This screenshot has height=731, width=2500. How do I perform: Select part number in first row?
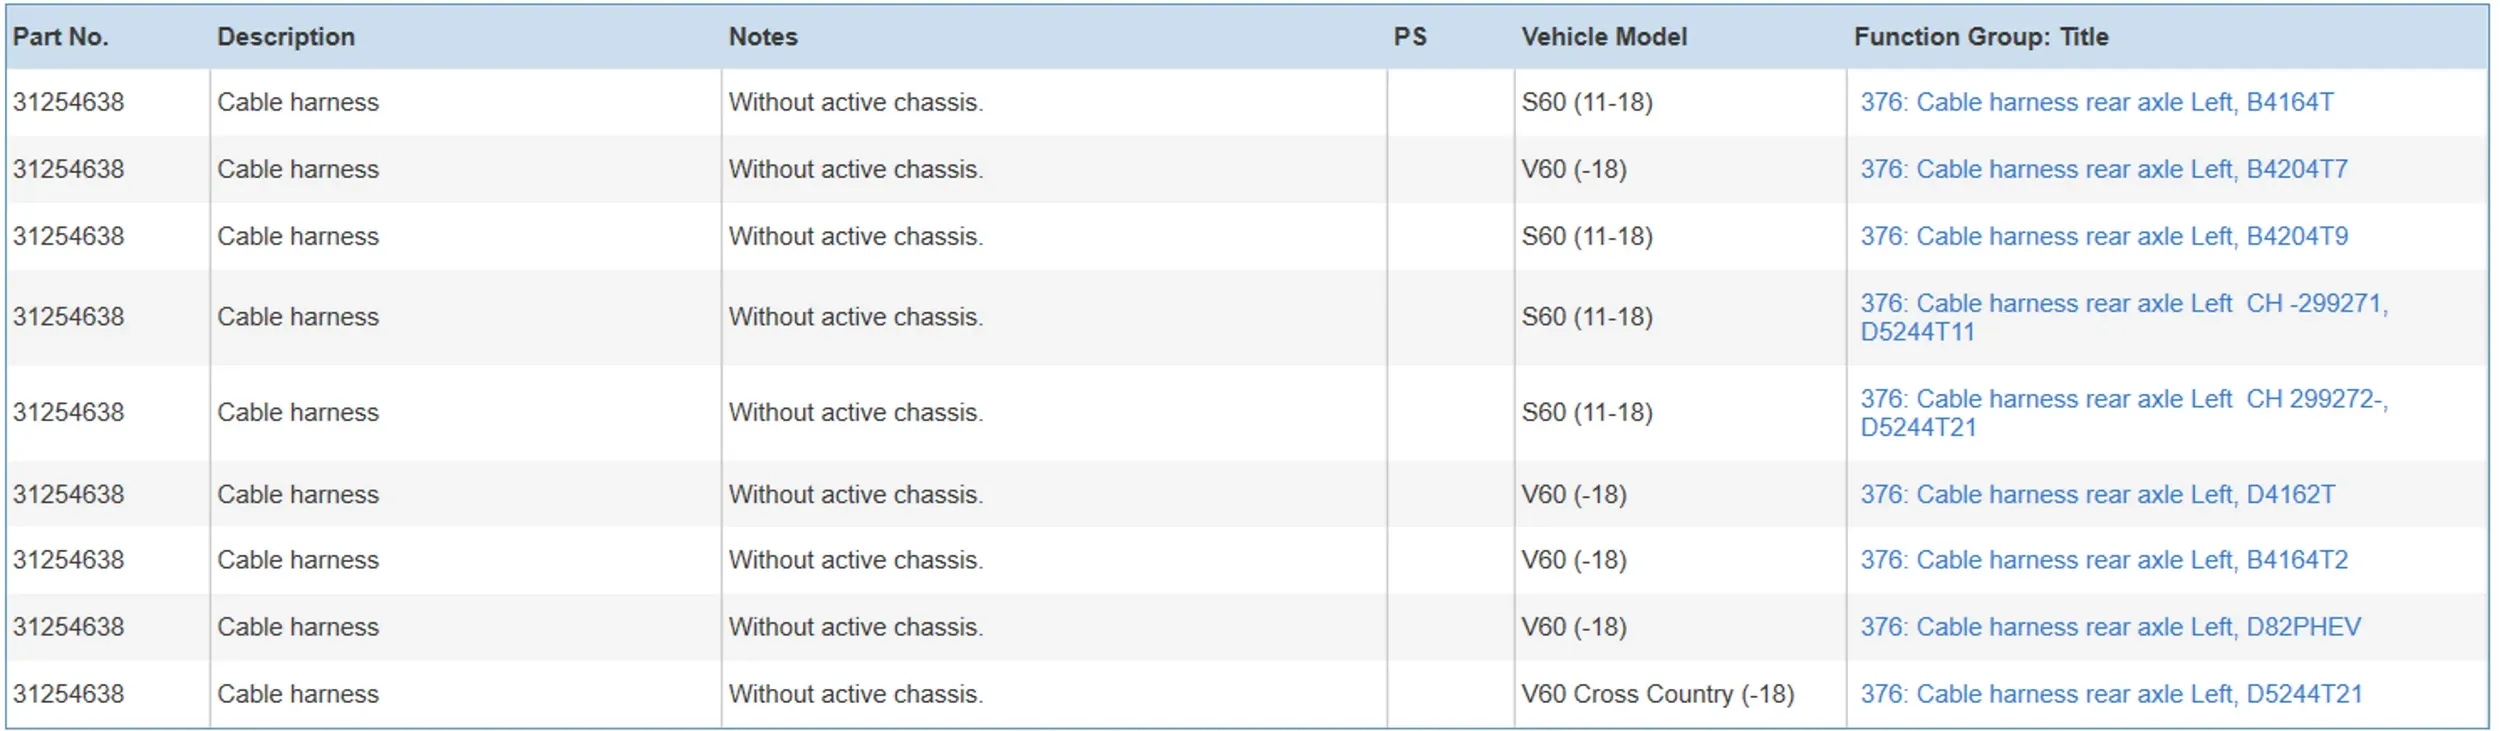pyautogui.click(x=68, y=102)
